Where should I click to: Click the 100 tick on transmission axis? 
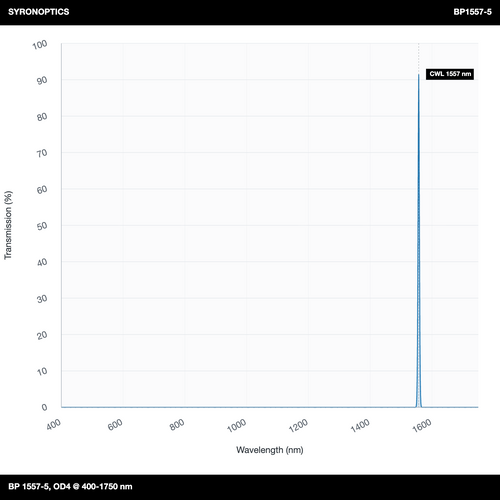click(40, 44)
